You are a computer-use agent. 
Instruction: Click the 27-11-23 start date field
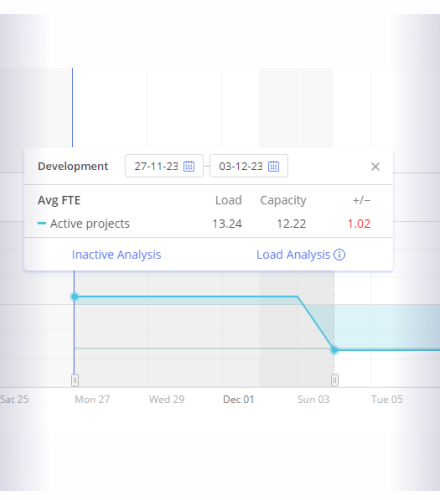[164, 166]
